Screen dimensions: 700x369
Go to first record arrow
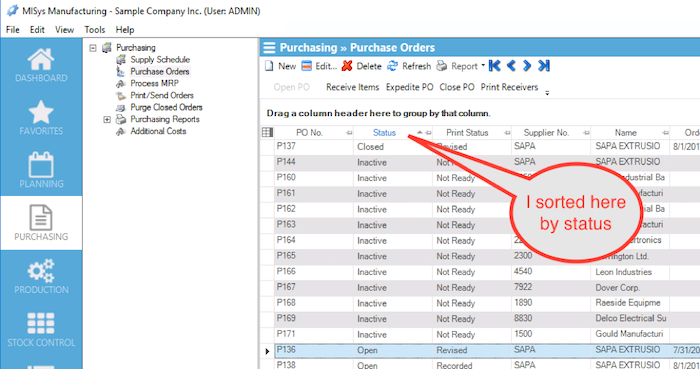coord(495,66)
